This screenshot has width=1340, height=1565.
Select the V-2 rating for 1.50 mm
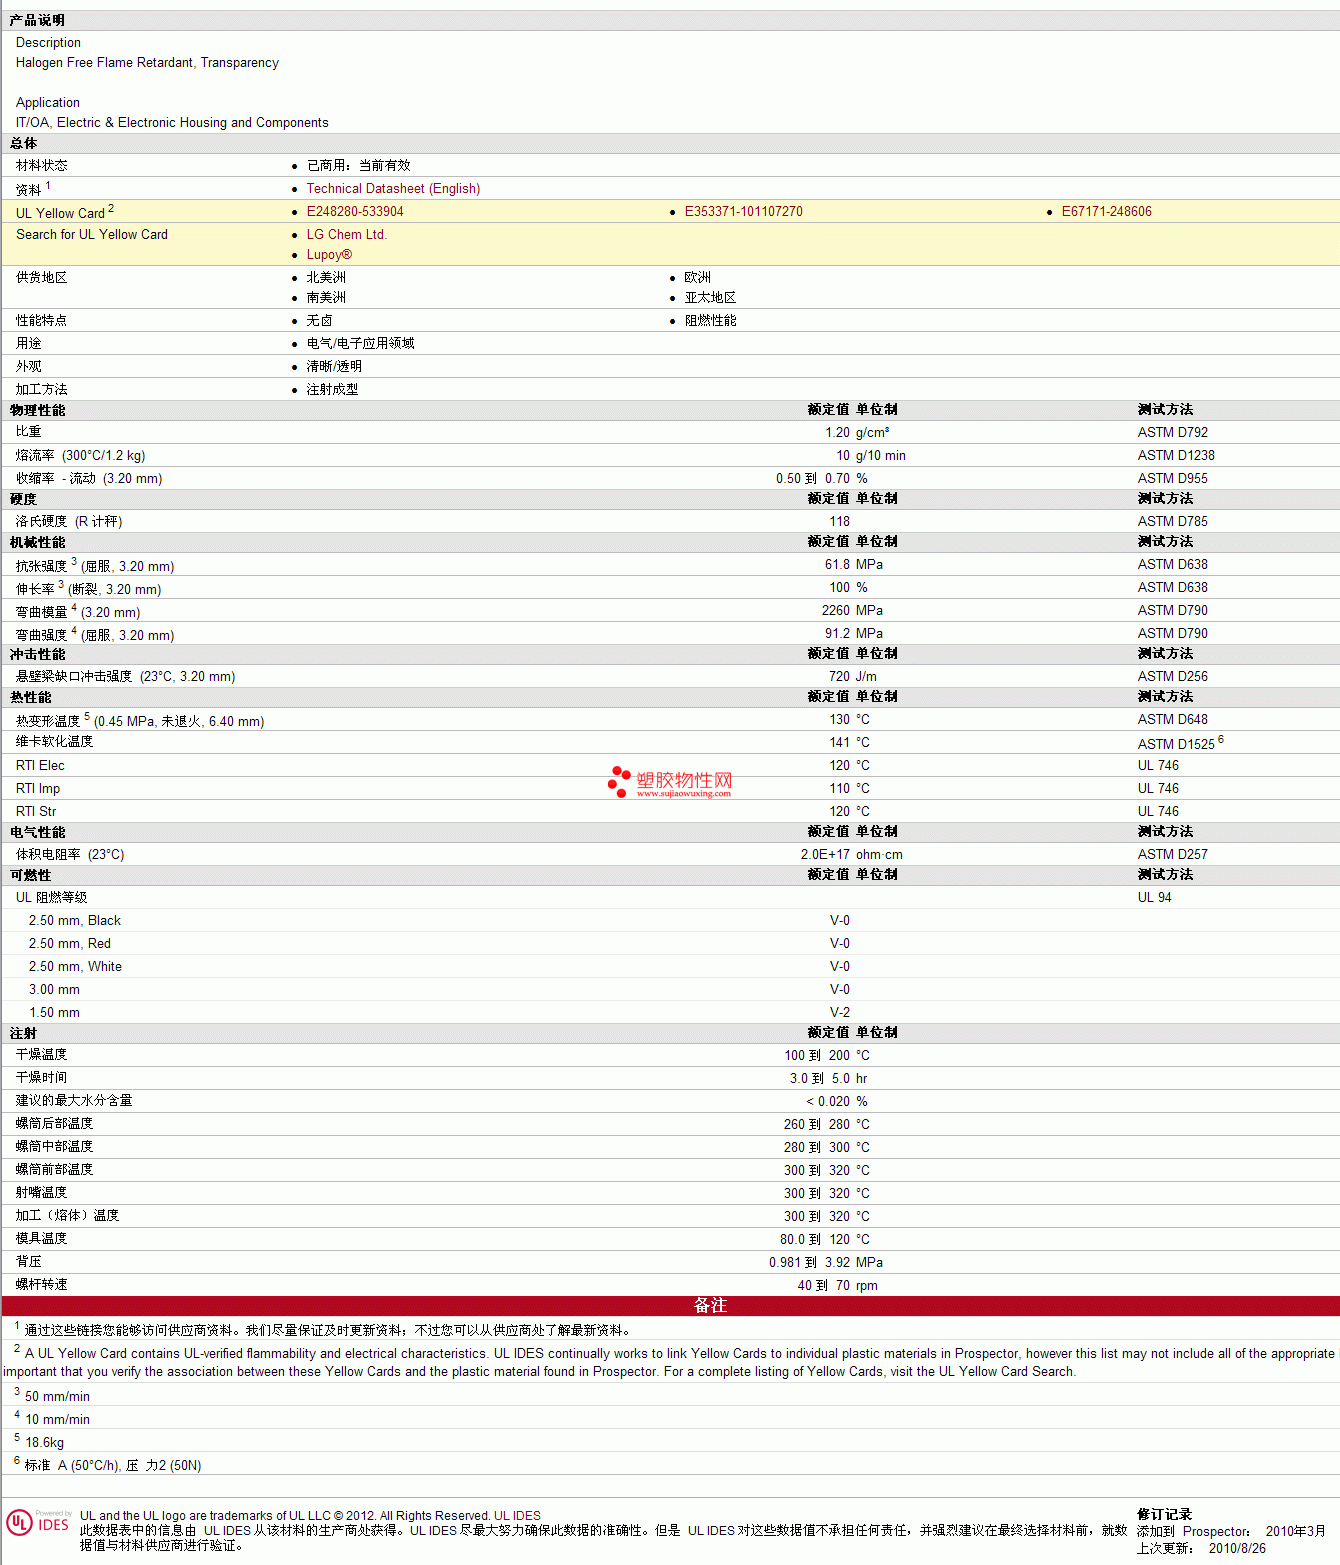click(840, 1012)
